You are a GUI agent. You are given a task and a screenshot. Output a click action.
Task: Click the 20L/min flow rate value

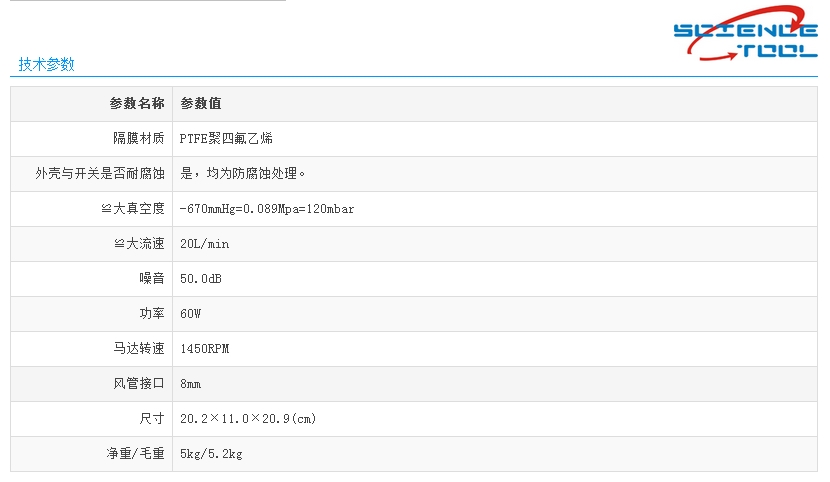[204, 244]
